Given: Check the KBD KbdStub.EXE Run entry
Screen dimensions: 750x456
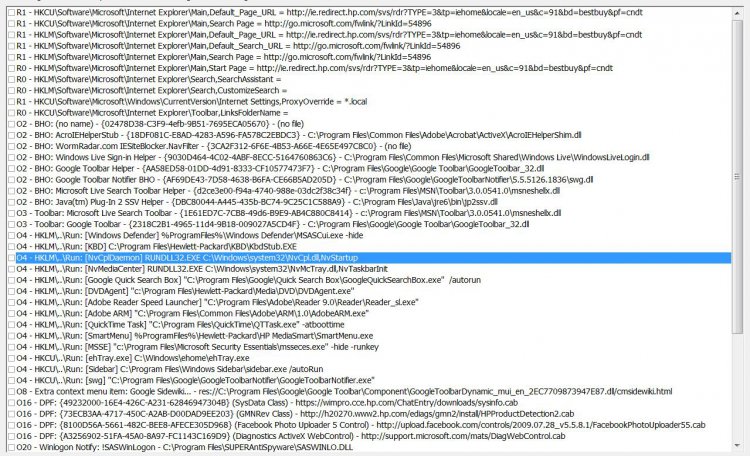Looking at the screenshot, I should click(11, 247).
